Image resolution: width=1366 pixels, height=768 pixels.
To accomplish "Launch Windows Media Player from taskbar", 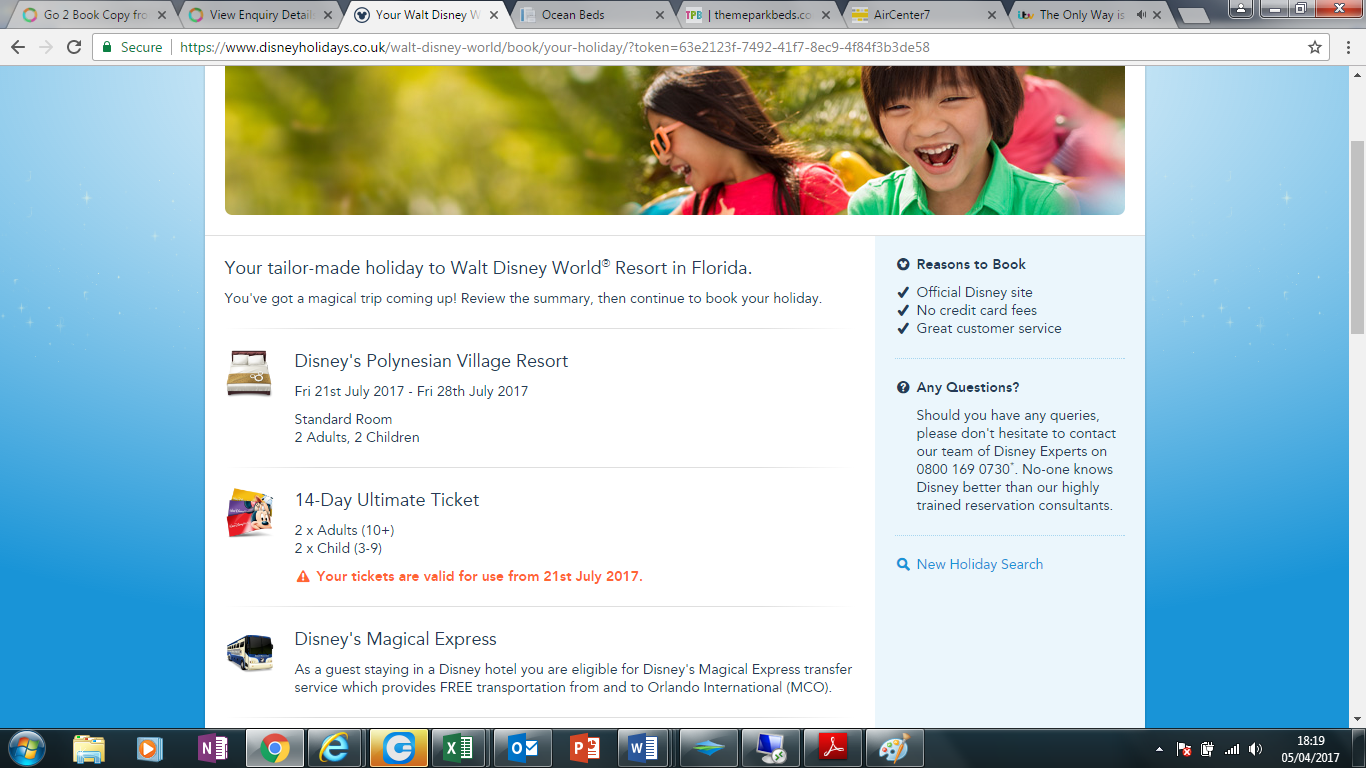I will 150,748.
